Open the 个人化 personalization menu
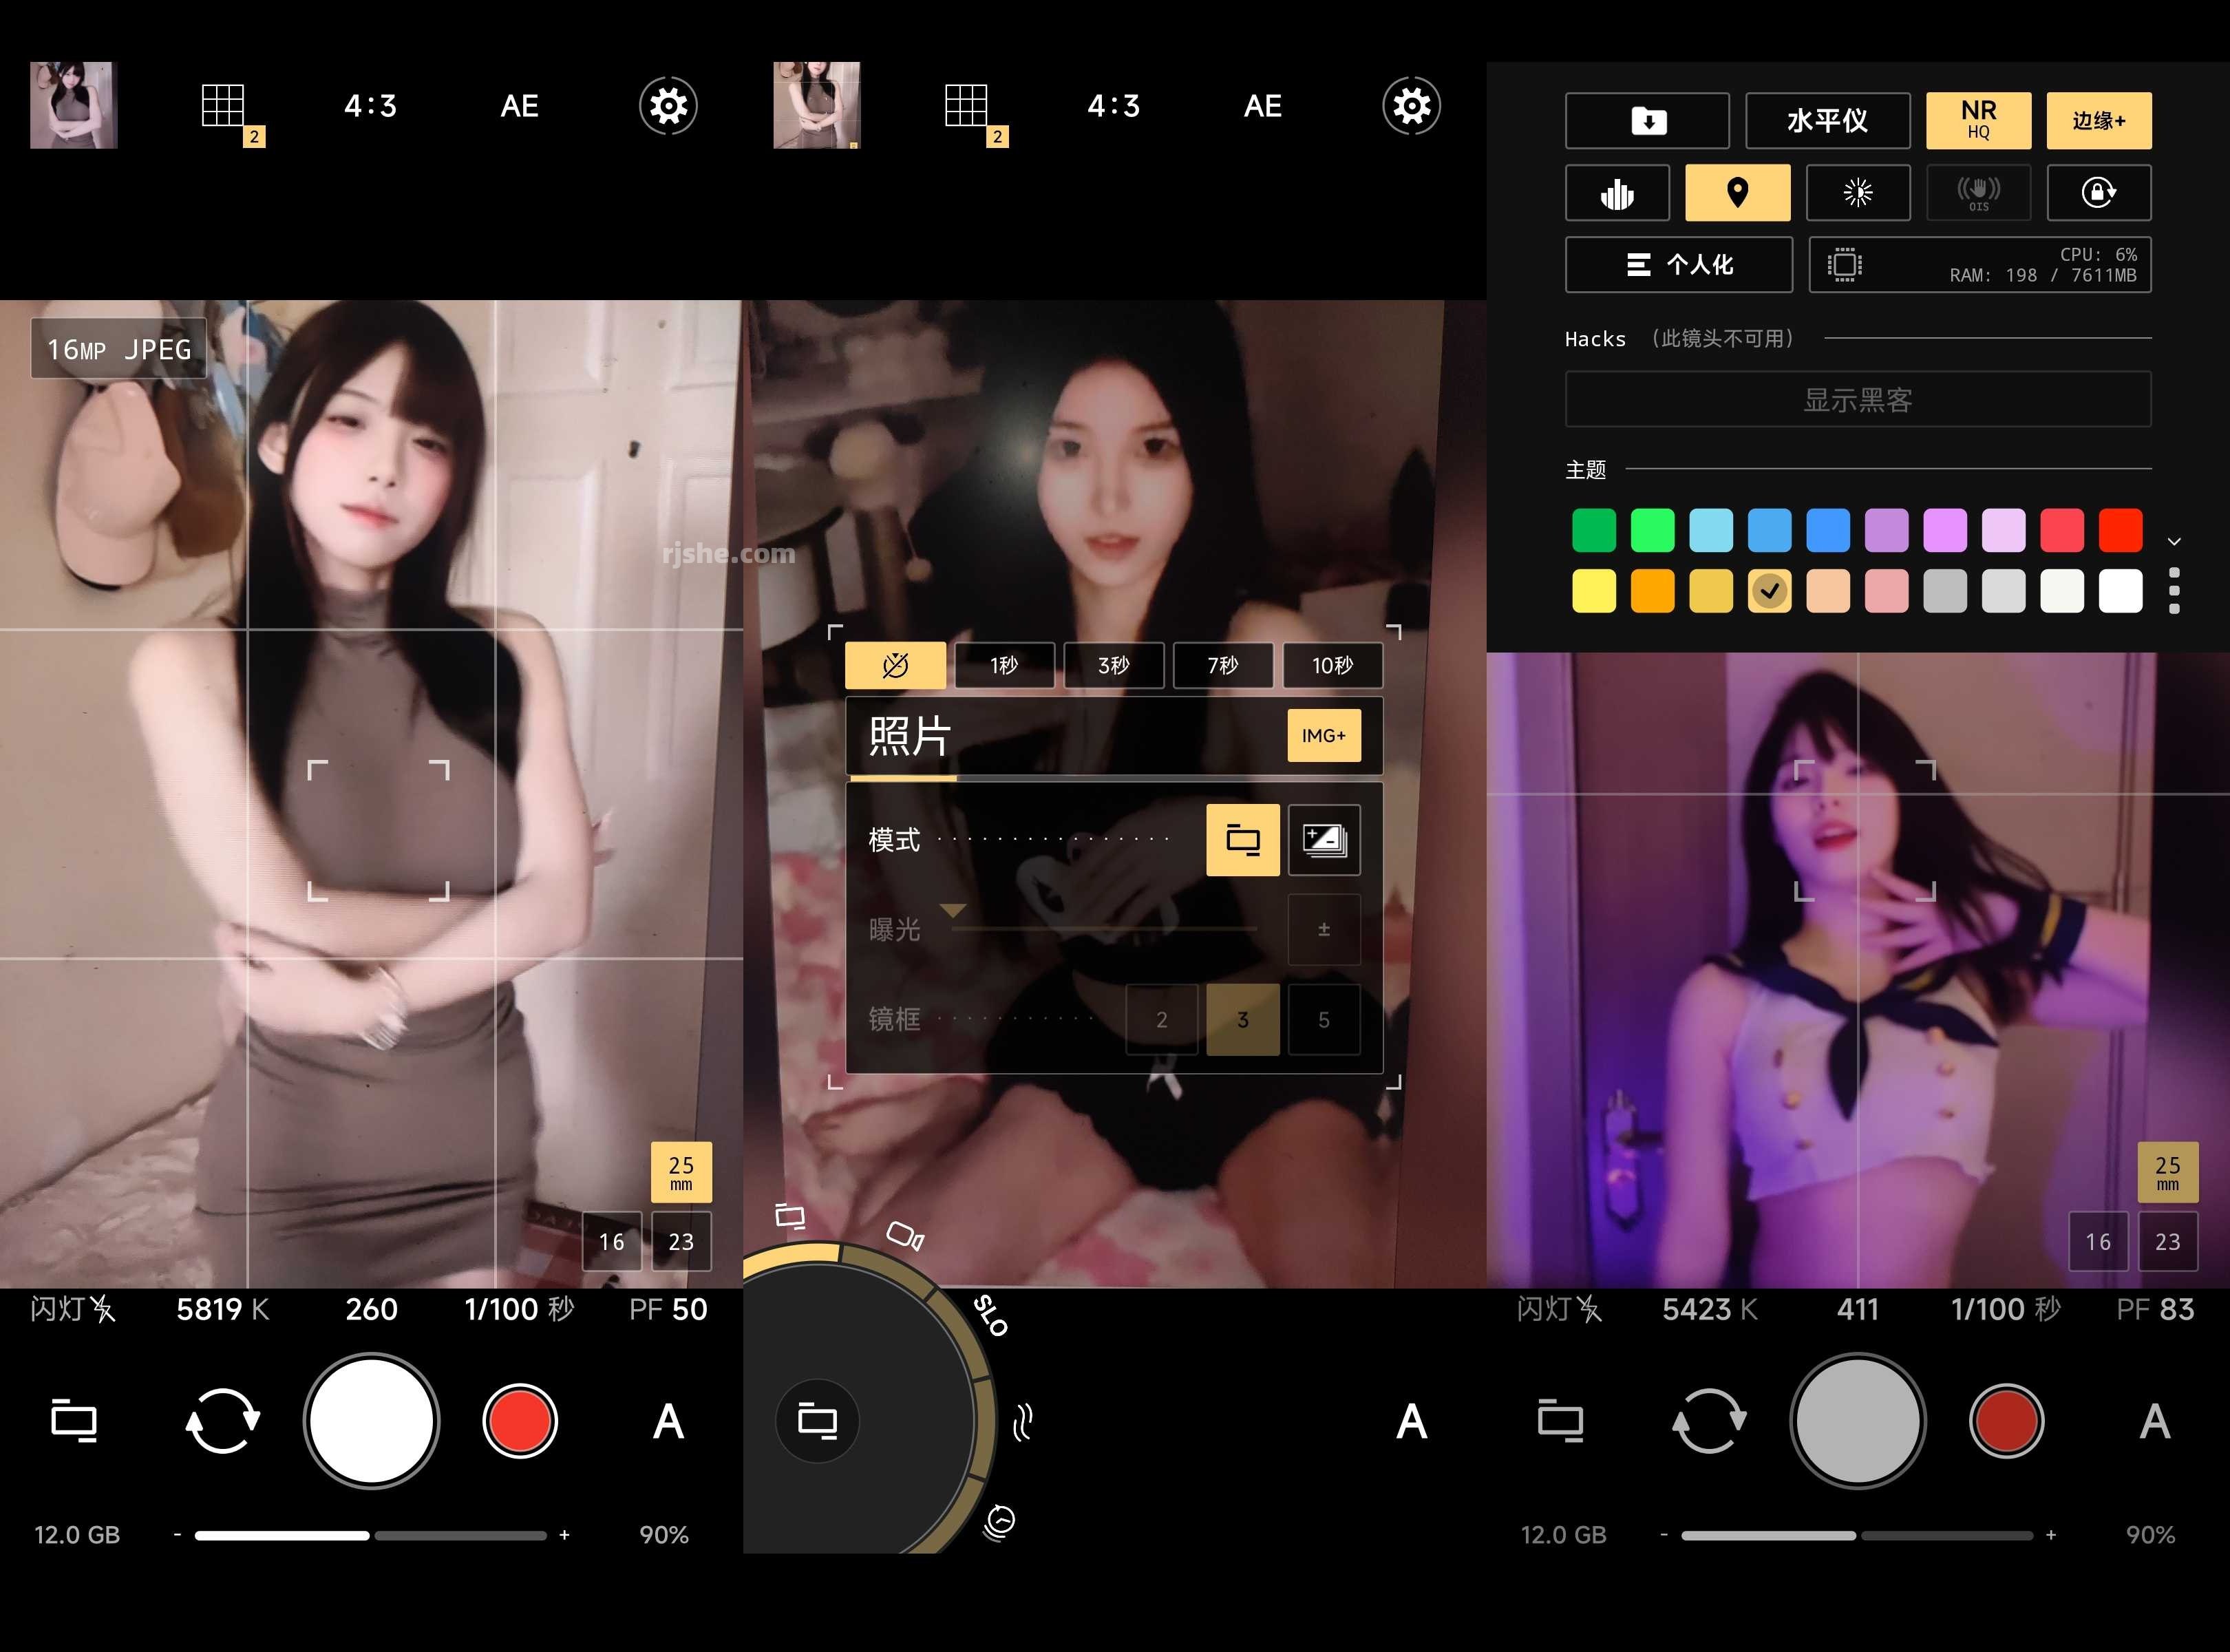The height and width of the screenshot is (1652, 2230). point(1679,264)
